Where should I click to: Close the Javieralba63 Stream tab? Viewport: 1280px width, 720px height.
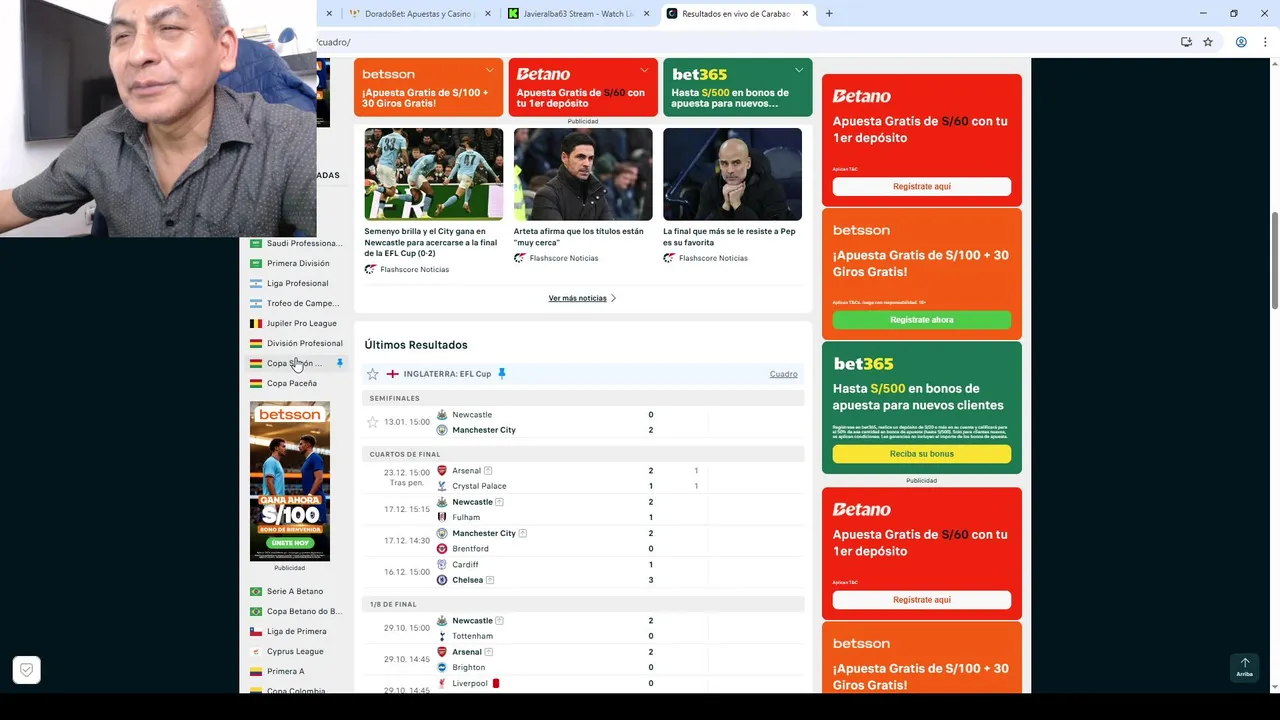(647, 14)
